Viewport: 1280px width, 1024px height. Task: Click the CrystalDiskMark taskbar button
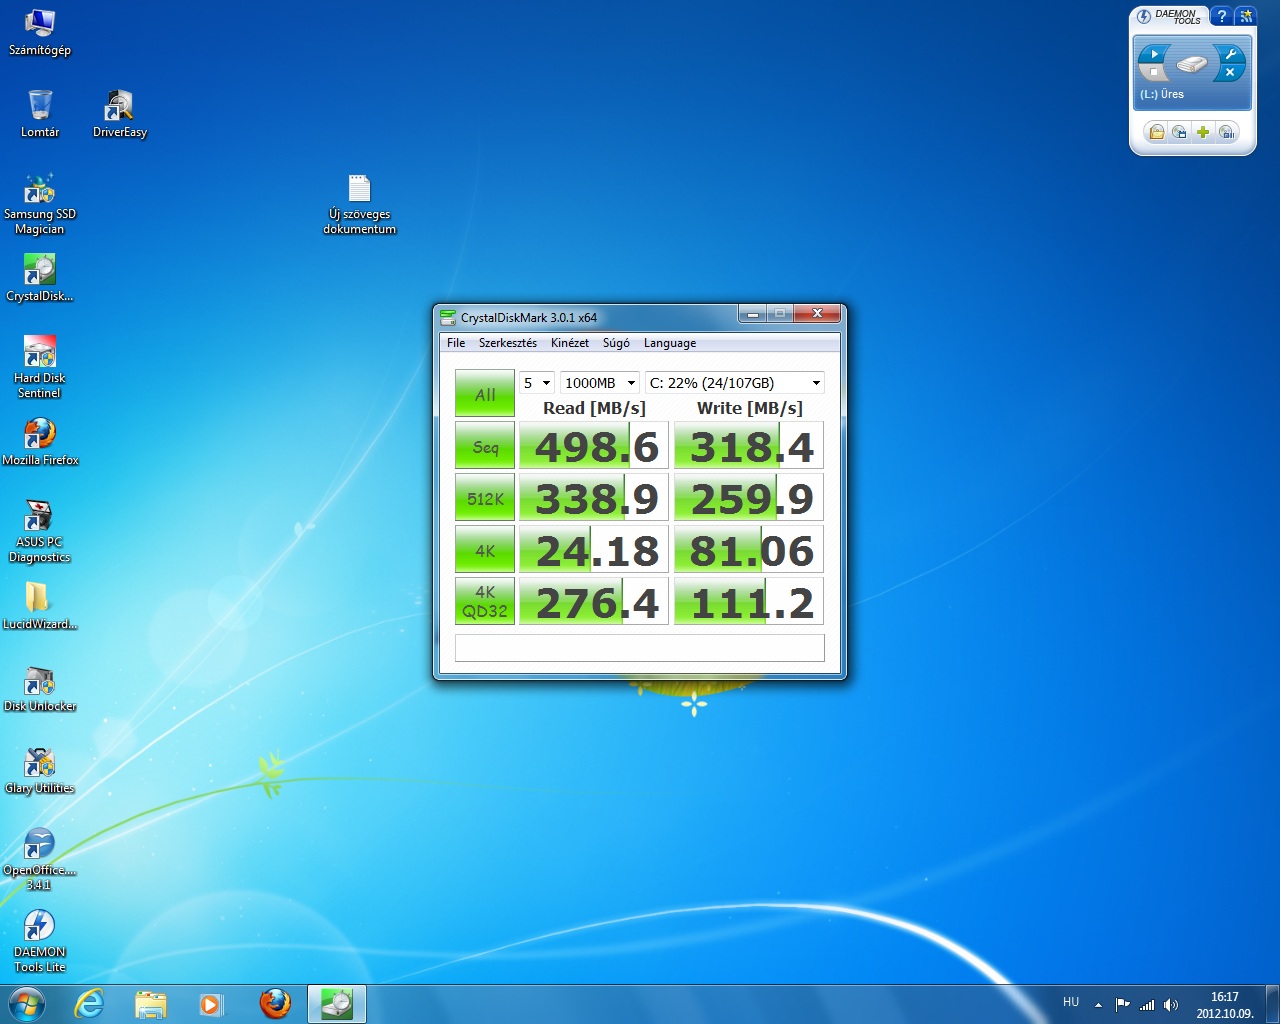[337, 1004]
